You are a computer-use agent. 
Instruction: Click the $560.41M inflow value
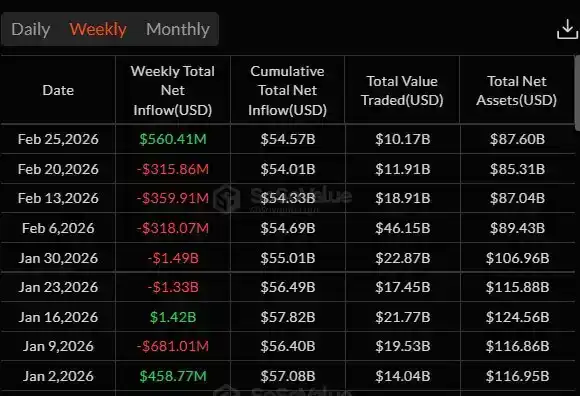pos(173,139)
